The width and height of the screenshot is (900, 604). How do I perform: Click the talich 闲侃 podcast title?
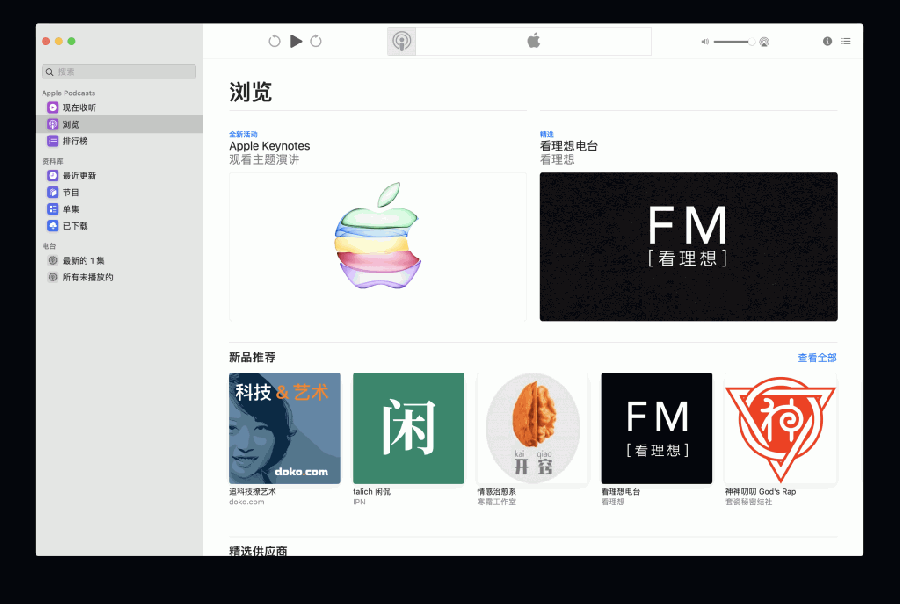click(372, 491)
